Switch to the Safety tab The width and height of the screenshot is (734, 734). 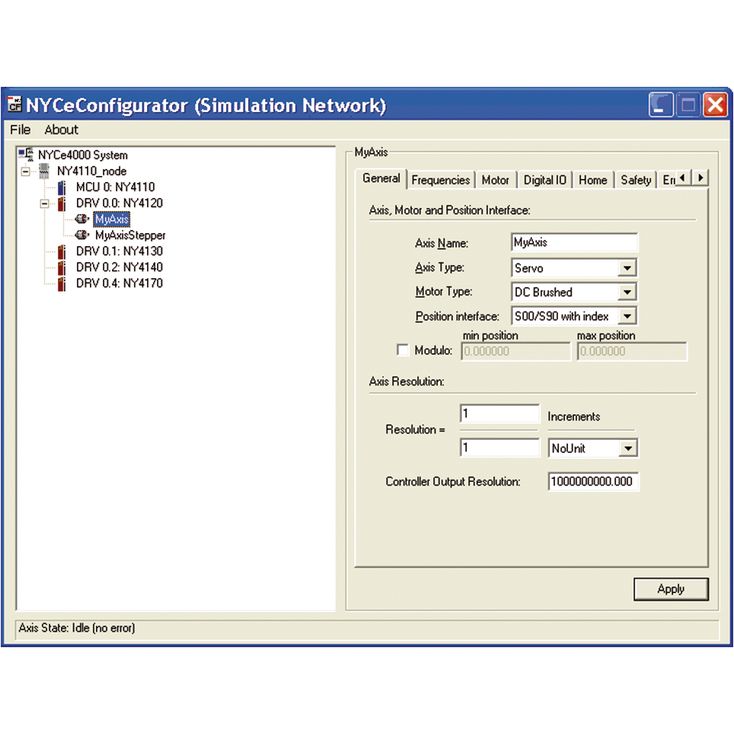pos(636,180)
